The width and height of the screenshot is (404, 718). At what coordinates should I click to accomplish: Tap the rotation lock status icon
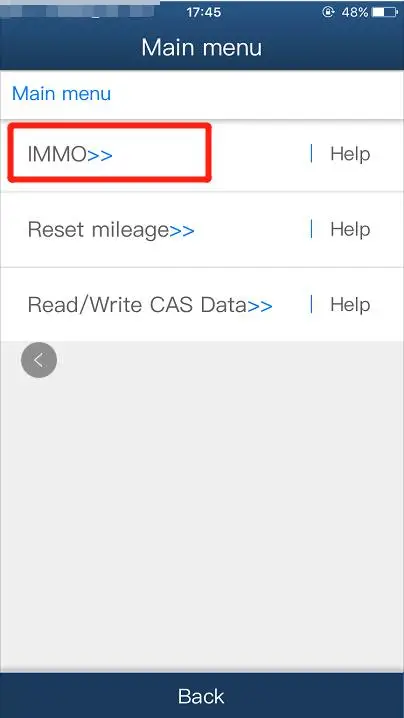point(328,12)
